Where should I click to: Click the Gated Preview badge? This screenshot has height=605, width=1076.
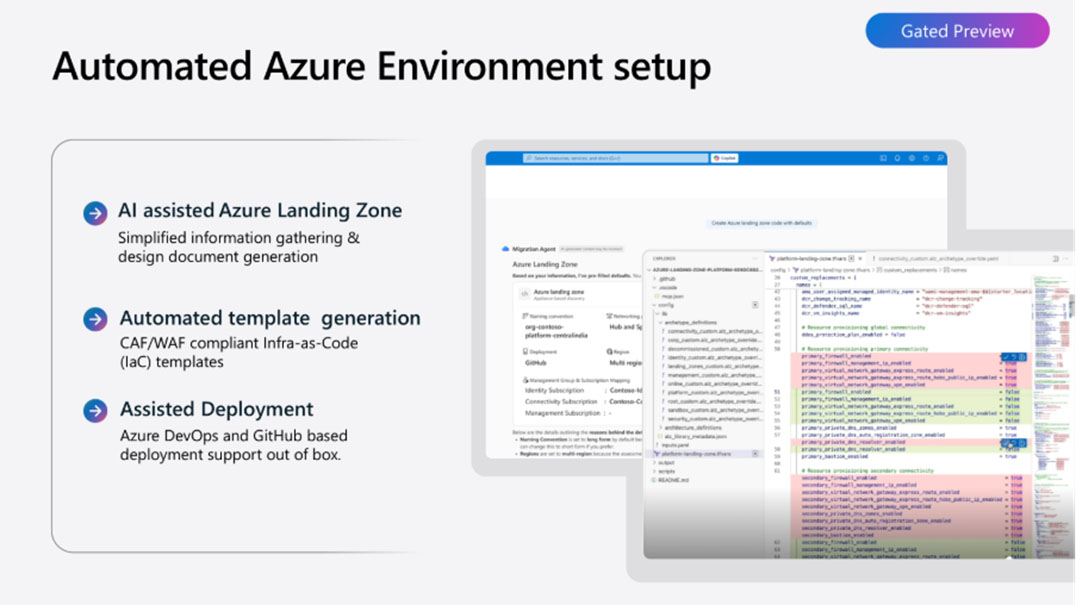(957, 31)
